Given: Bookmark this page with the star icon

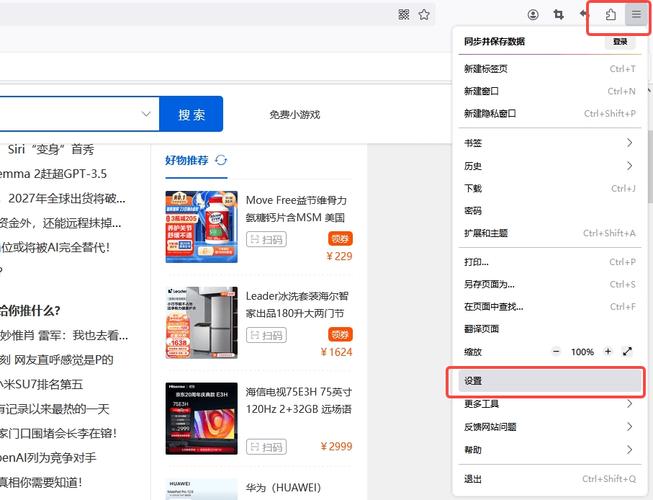Looking at the screenshot, I should point(425,14).
